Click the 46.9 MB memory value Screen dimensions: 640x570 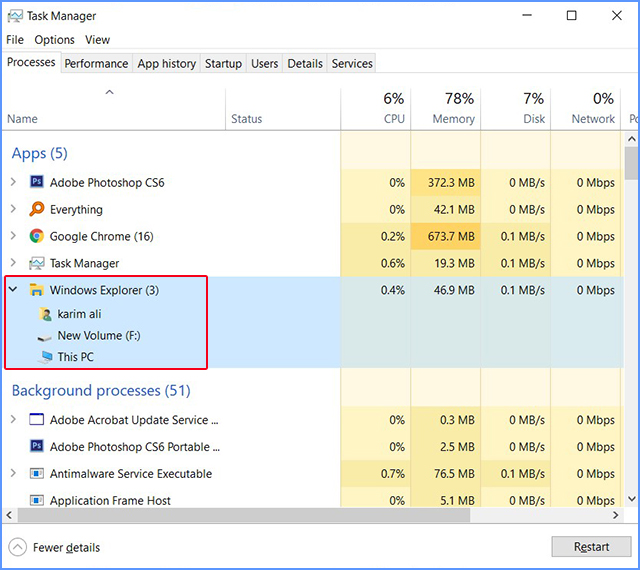point(454,290)
